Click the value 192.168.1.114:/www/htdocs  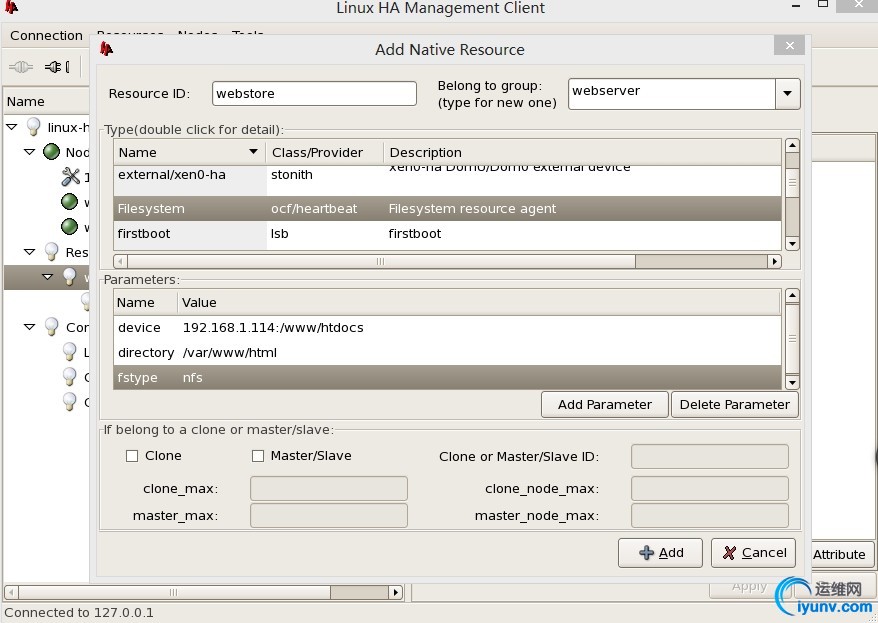pyautogui.click(x=273, y=327)
